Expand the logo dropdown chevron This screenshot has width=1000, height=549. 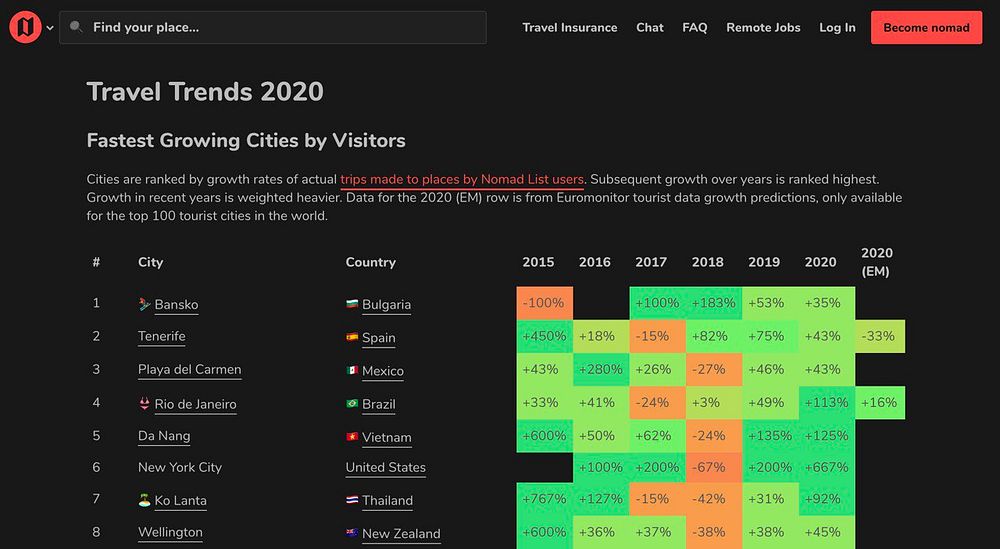50,28
